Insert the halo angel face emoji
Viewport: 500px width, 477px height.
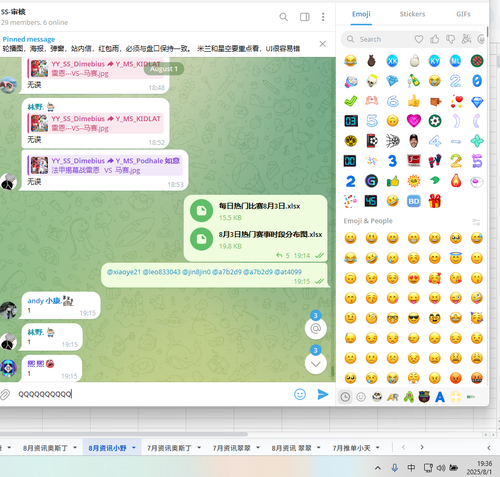pos(456,258)
